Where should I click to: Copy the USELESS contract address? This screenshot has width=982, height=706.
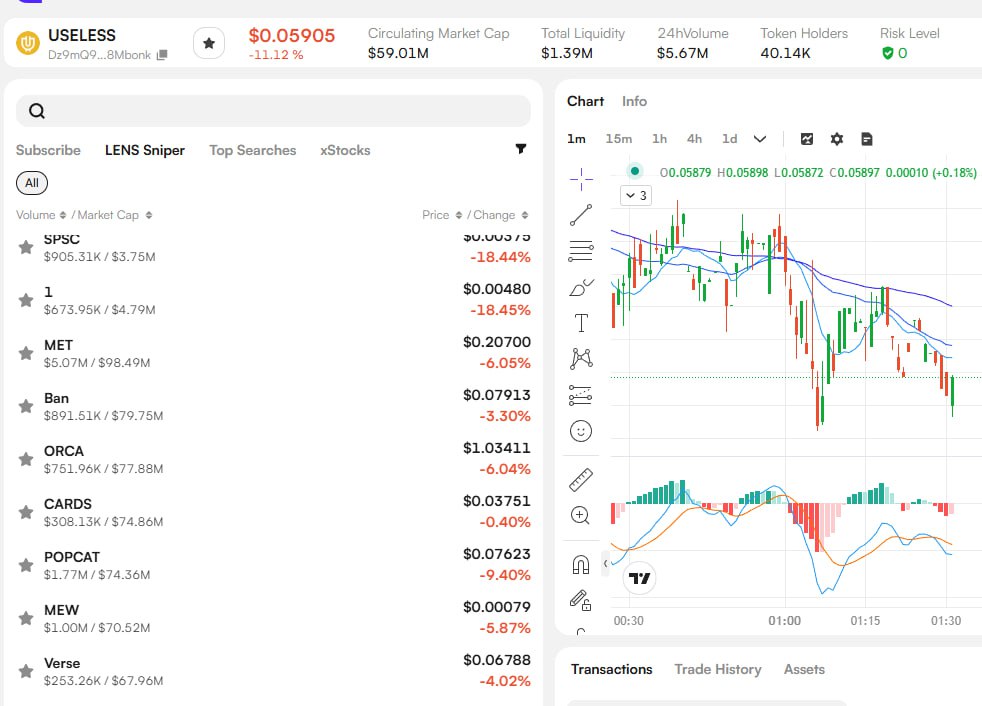coord(162,55)
